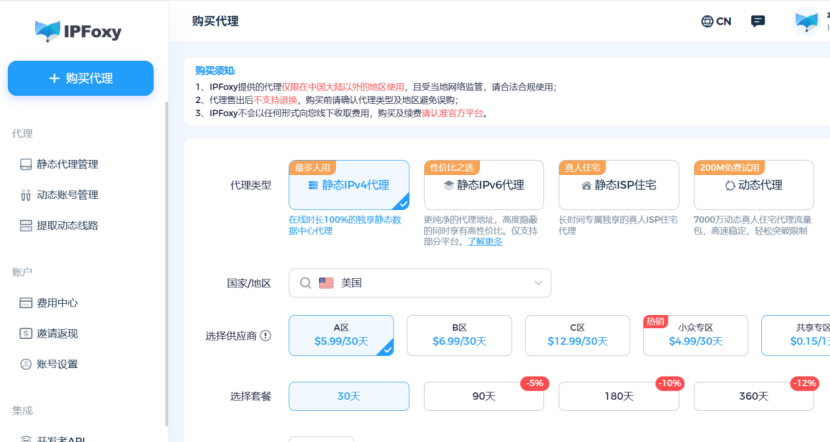Expand the 国家/地区 dropdown arrow
Viewport: 830px width, 442px height.
coord(538,283)
